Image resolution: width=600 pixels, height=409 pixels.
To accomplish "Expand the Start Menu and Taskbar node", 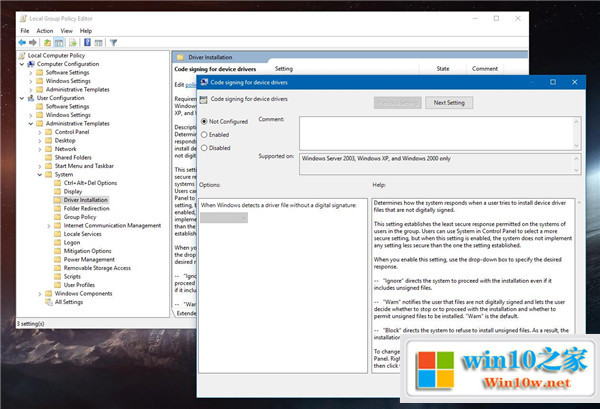I will (x=40, y=166).
